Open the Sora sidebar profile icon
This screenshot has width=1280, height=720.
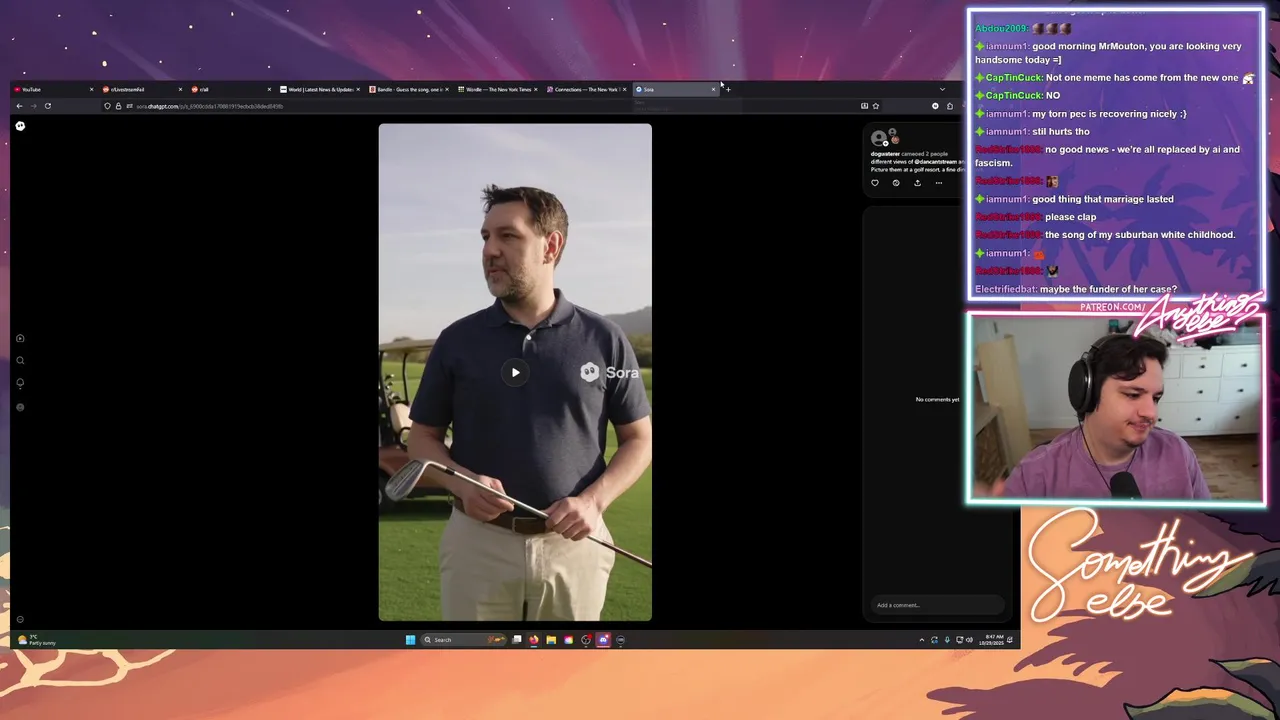[20, 407]
